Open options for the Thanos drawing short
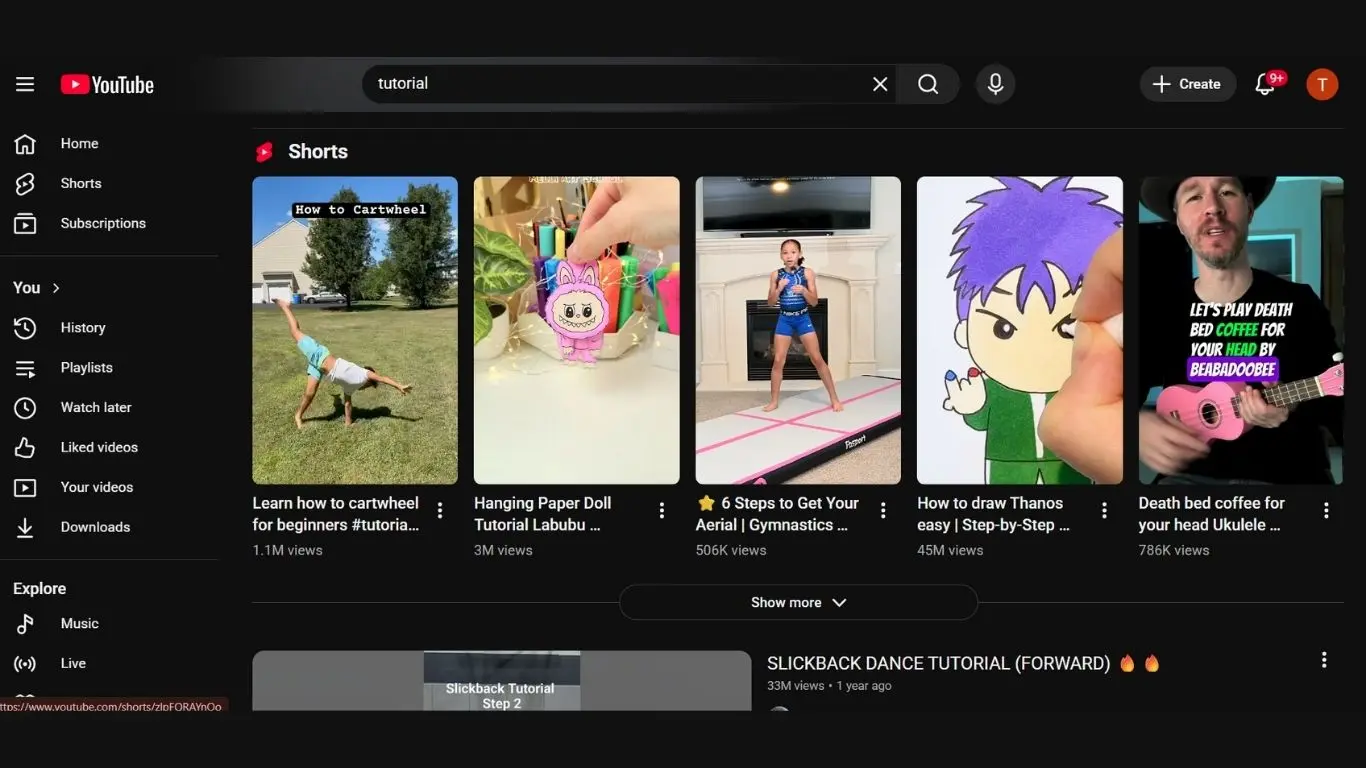The width and height of the screenshot is (1366, 768). 1104,511
